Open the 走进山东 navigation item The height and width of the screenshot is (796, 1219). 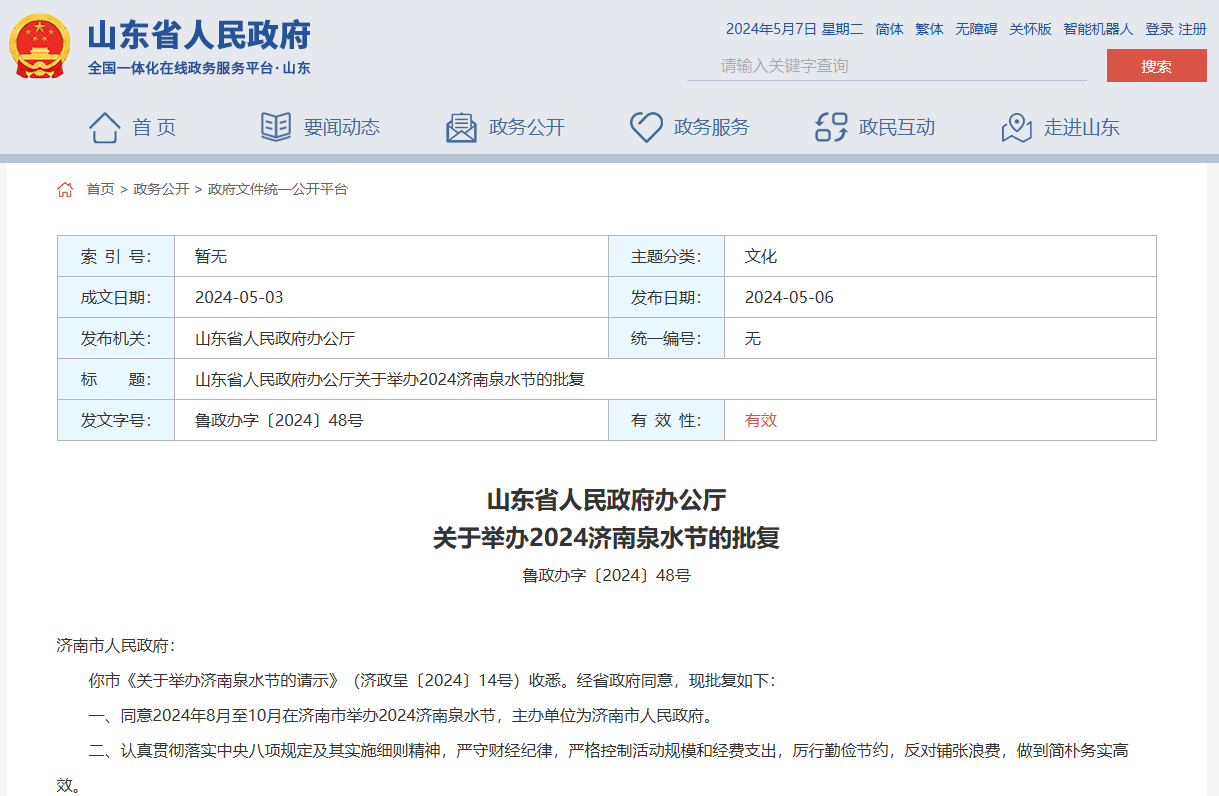click(1082, 128)
